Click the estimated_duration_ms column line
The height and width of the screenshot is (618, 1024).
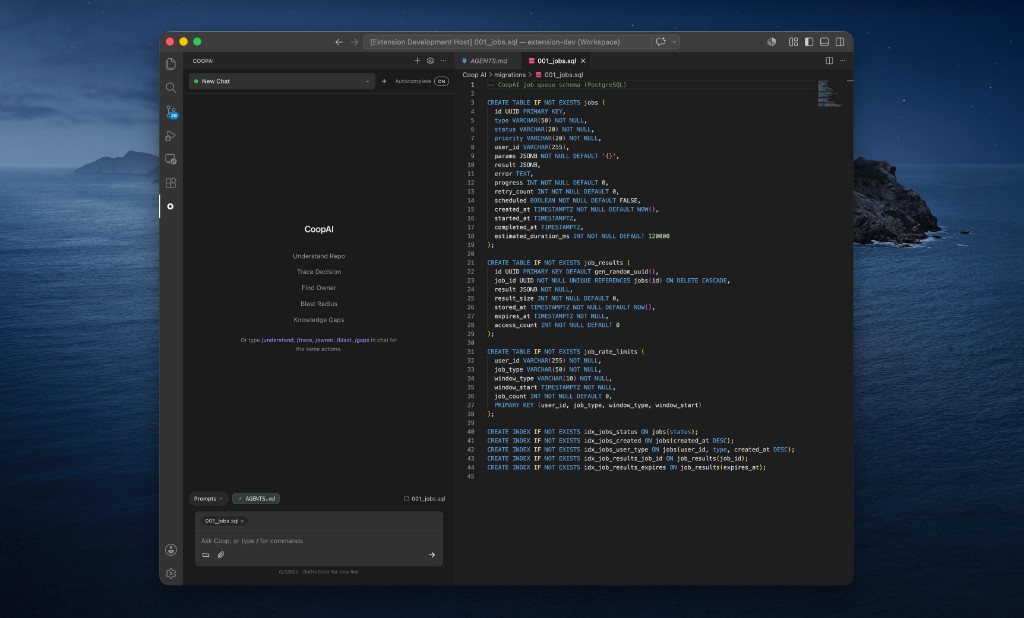(x=582, y=236)
